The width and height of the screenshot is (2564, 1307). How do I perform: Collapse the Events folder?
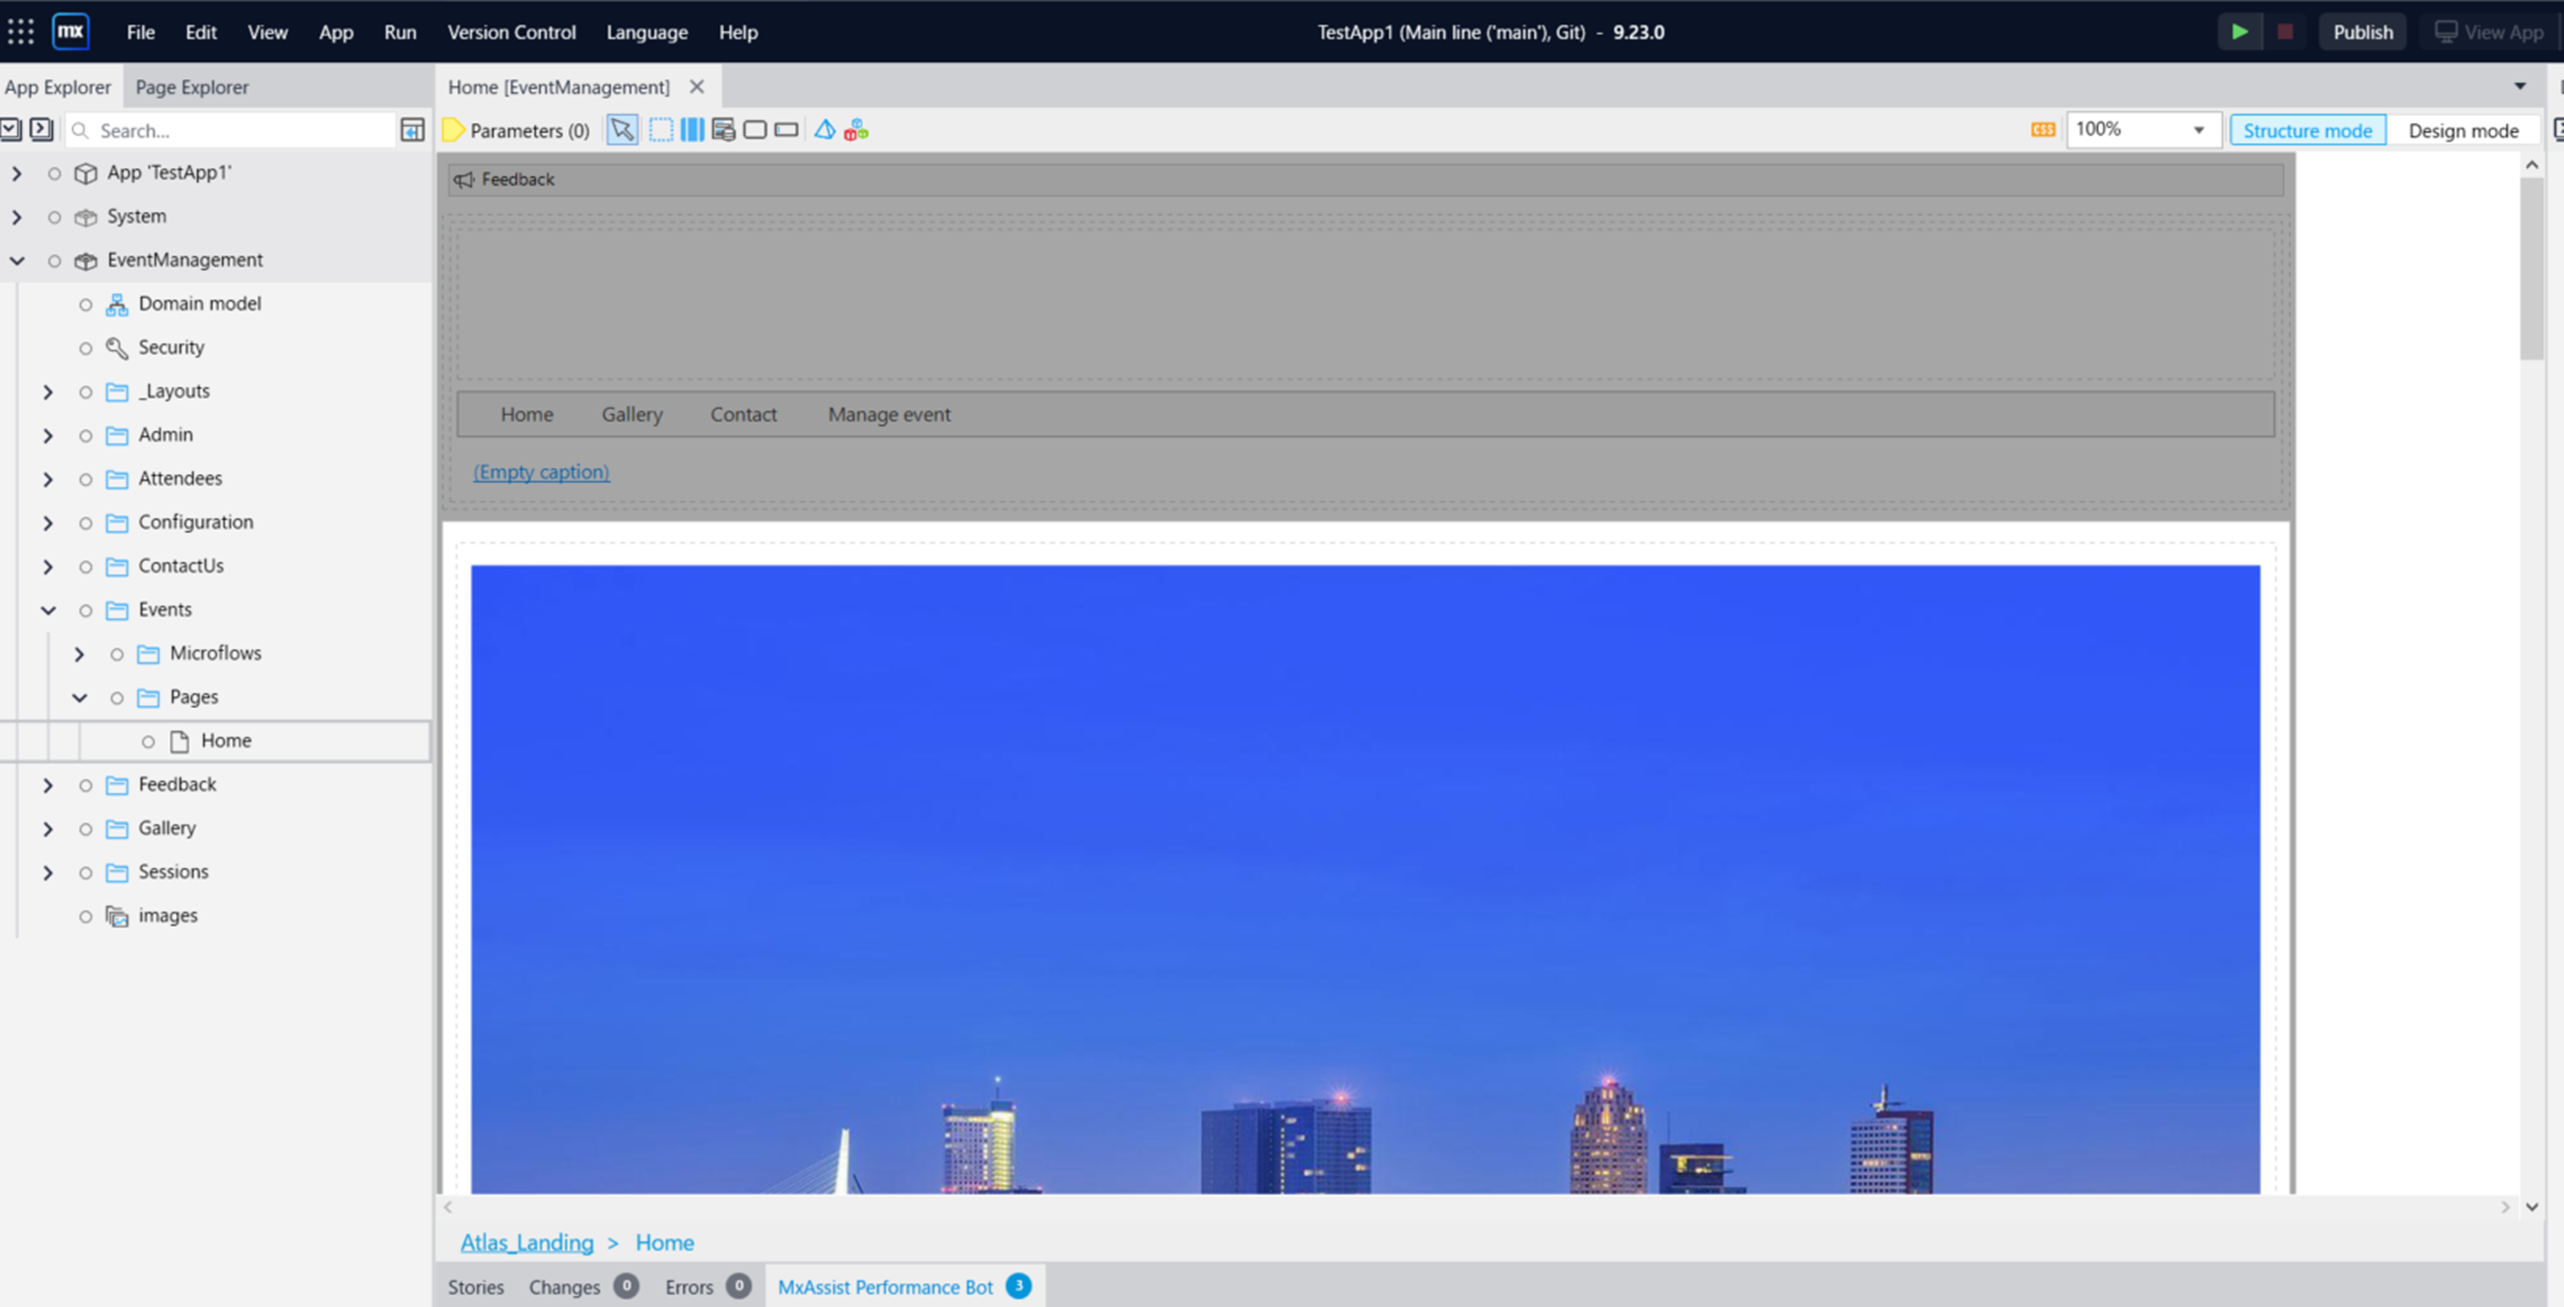click(x=48, y=609)
